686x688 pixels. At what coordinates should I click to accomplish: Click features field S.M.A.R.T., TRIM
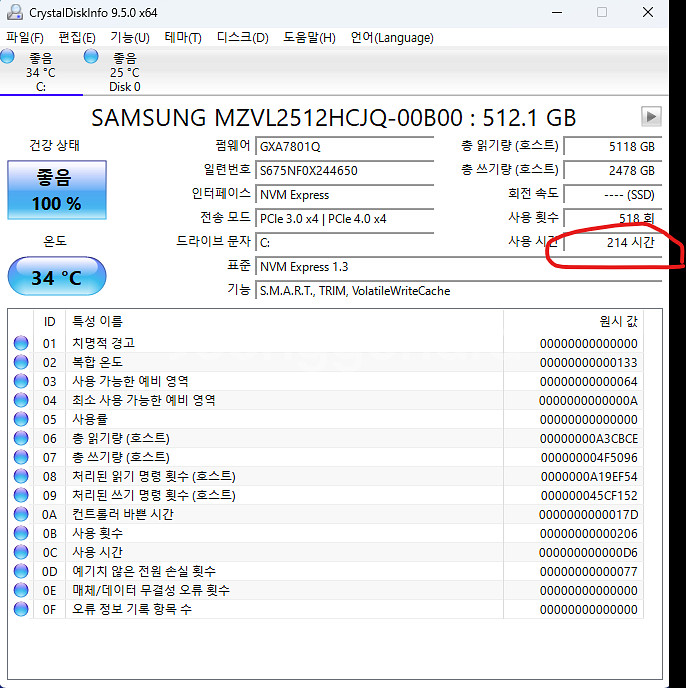tap(459, 291)
